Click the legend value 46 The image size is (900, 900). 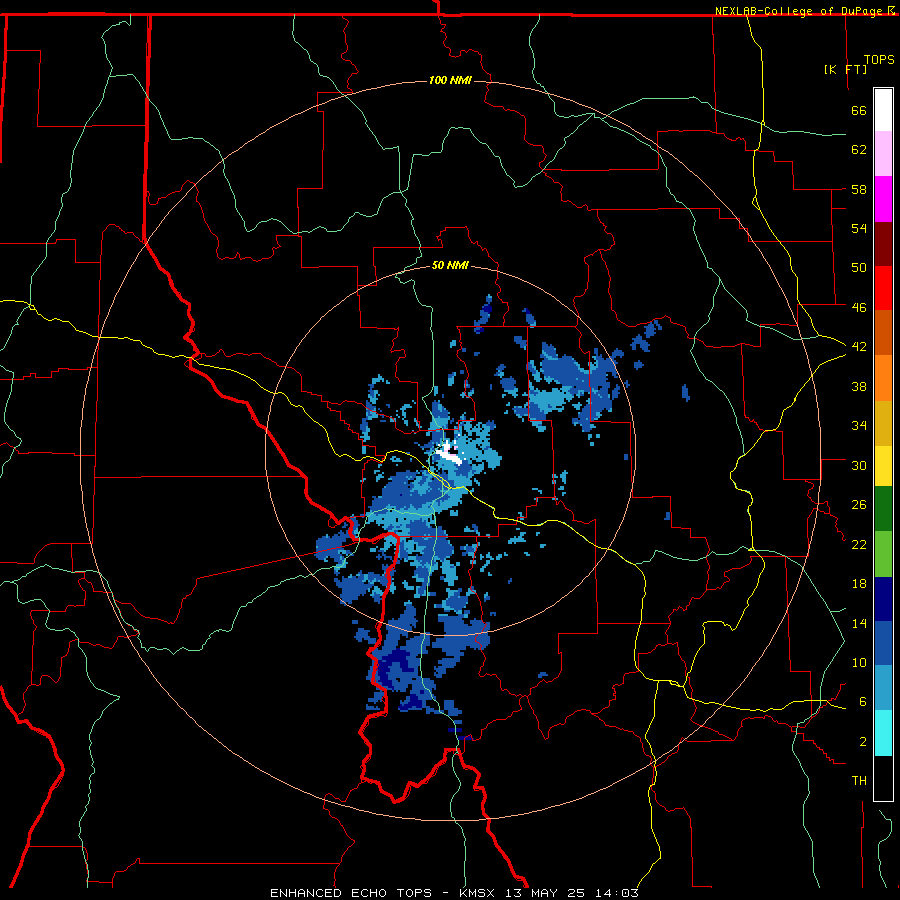click(859, 308)
